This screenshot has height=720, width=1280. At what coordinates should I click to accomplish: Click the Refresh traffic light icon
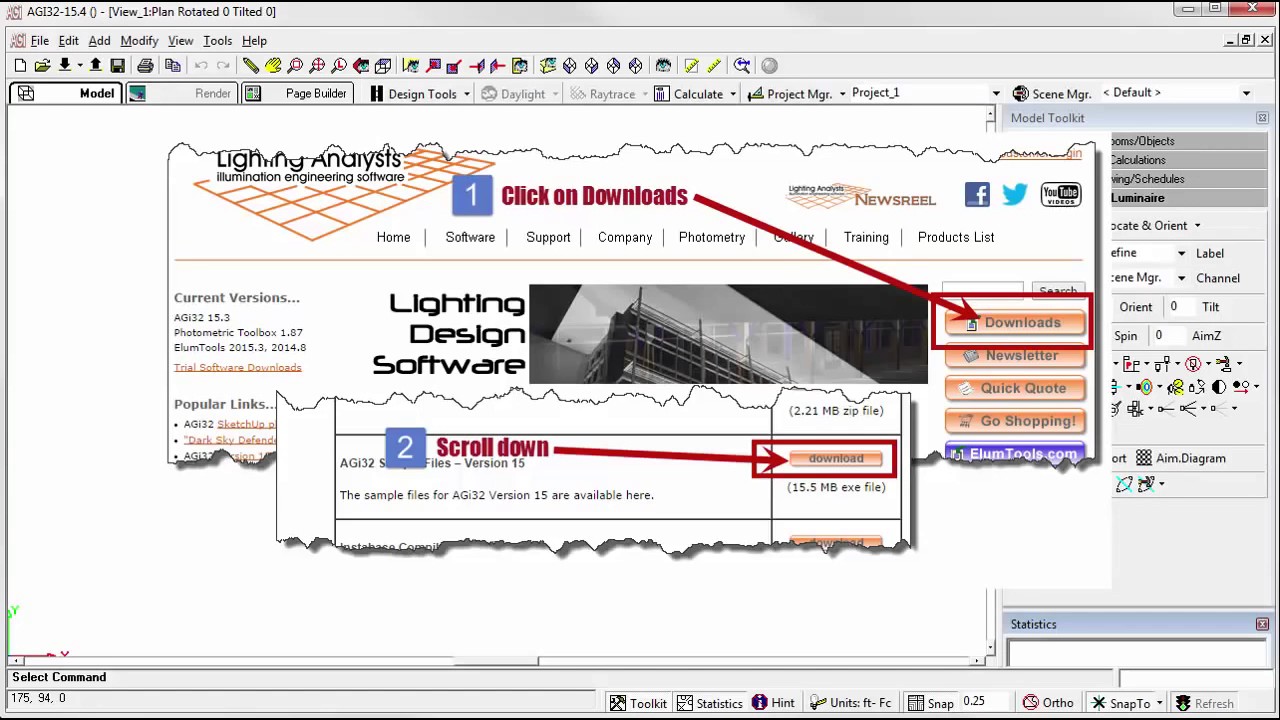1183,703
